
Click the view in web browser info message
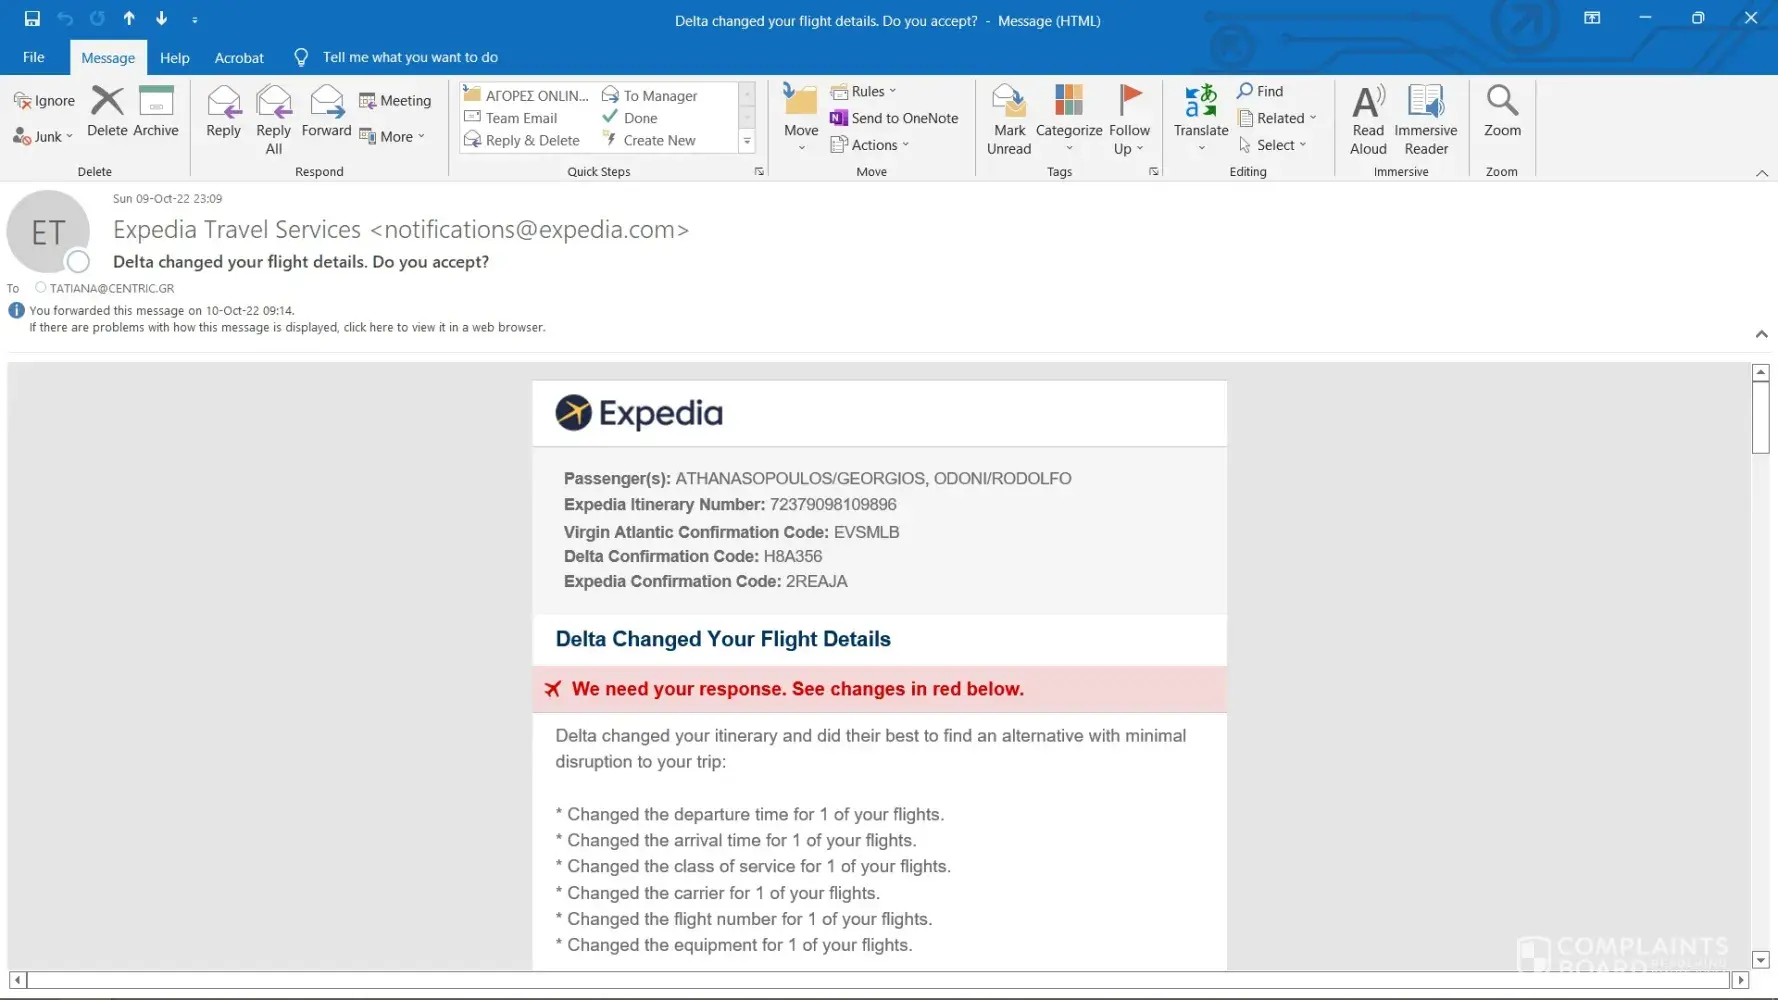pos(287,328)
